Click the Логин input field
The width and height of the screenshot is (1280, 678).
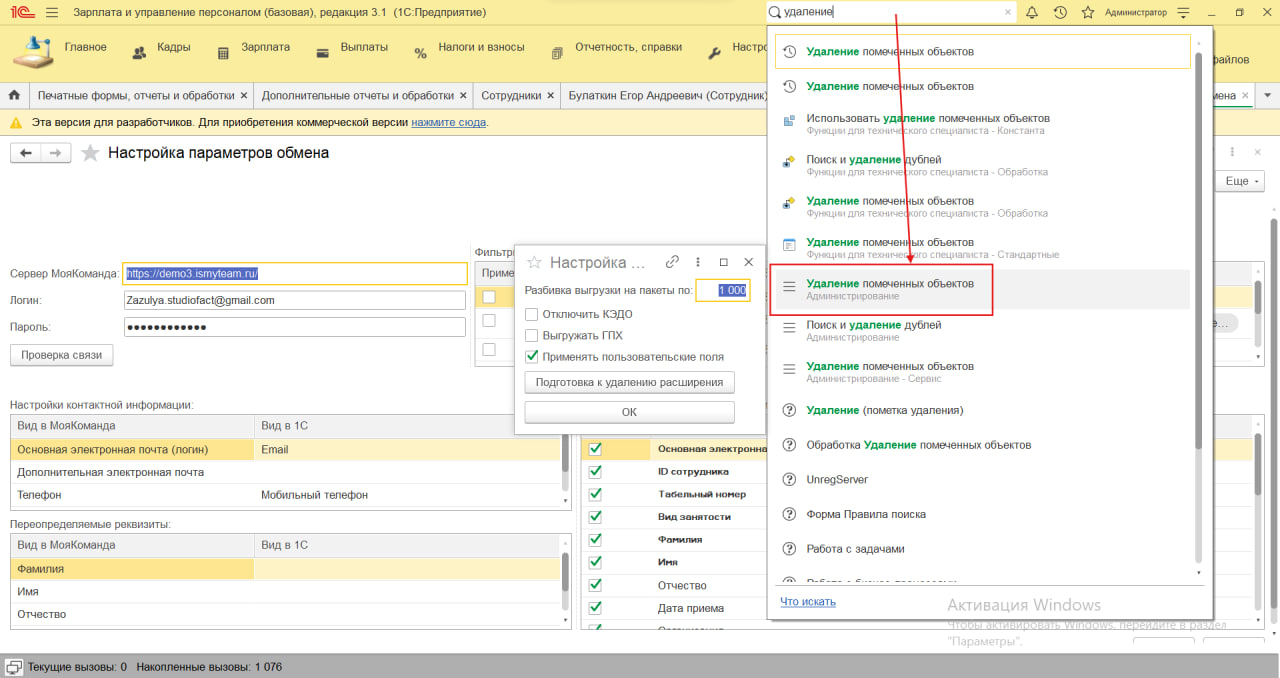pos(295,300)
